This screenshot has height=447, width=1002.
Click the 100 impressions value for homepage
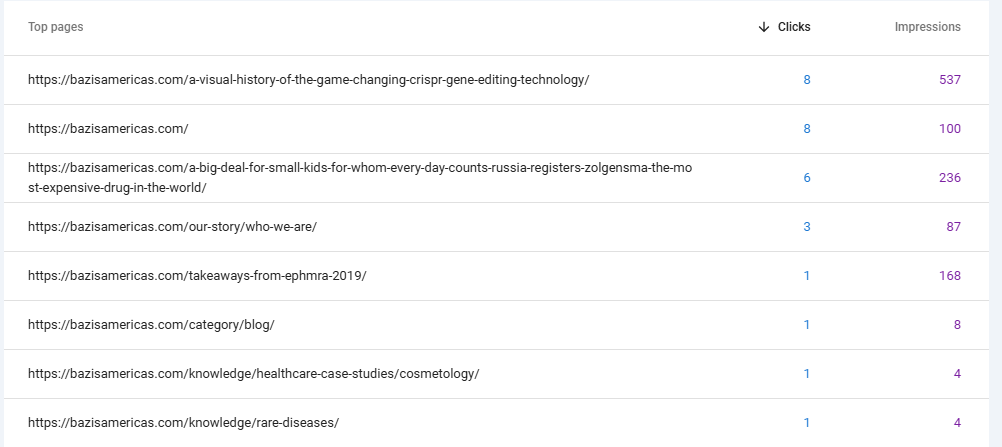point(949,128)
